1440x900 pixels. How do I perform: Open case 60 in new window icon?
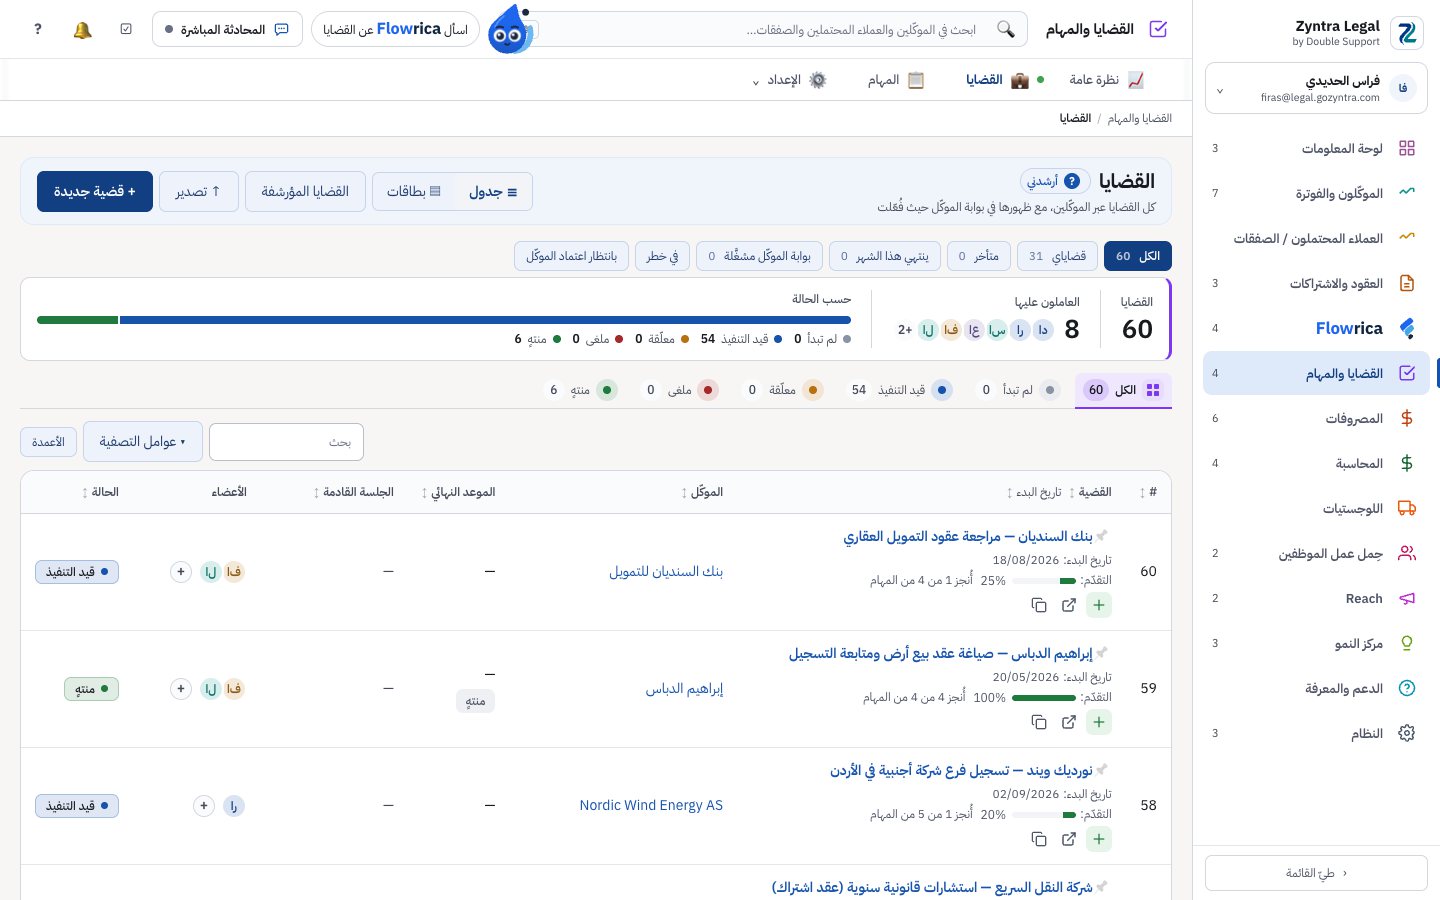click(x=1069, y=605)
